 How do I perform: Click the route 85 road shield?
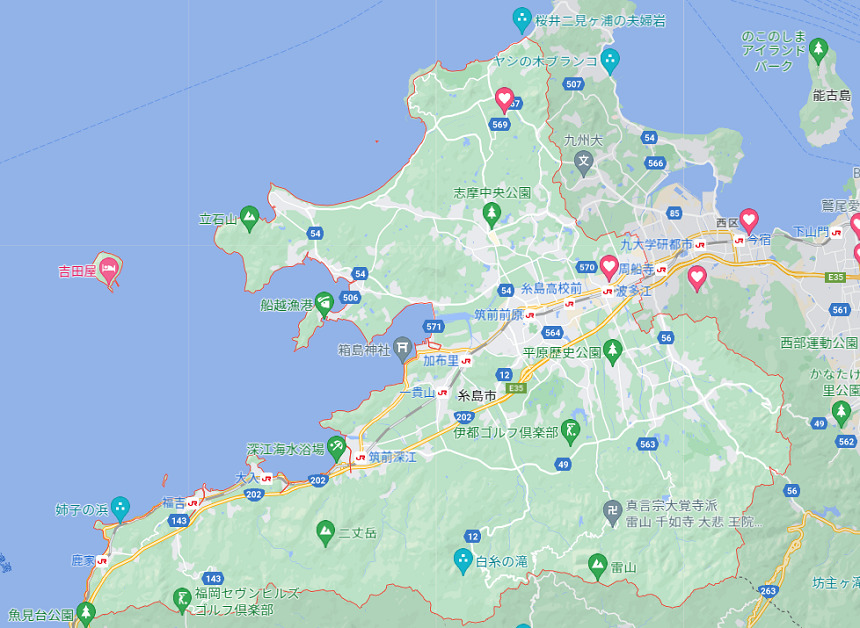[x=674, y=213]
